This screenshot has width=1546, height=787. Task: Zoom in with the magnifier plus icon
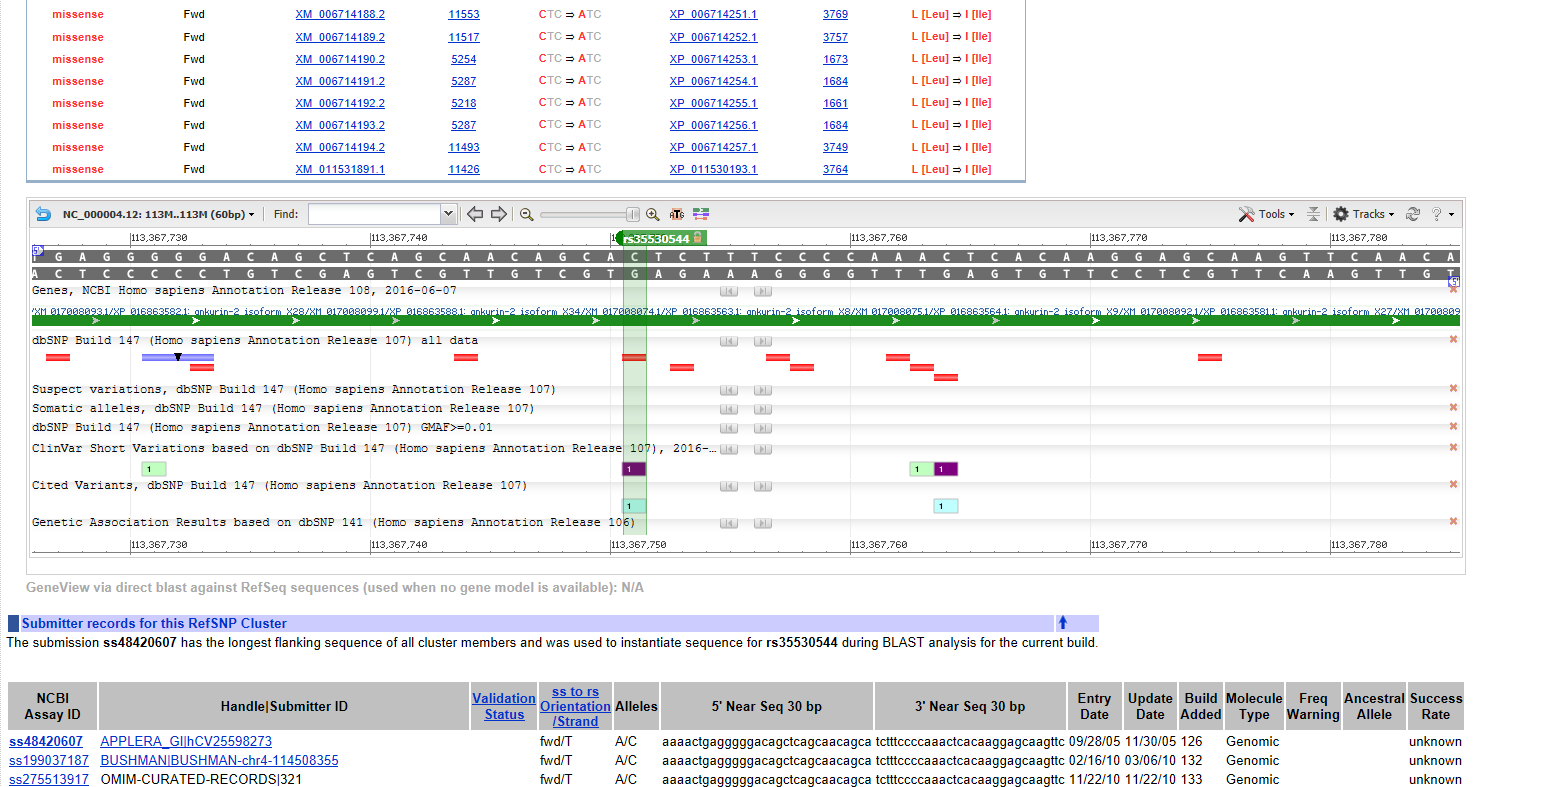(653, 214)
